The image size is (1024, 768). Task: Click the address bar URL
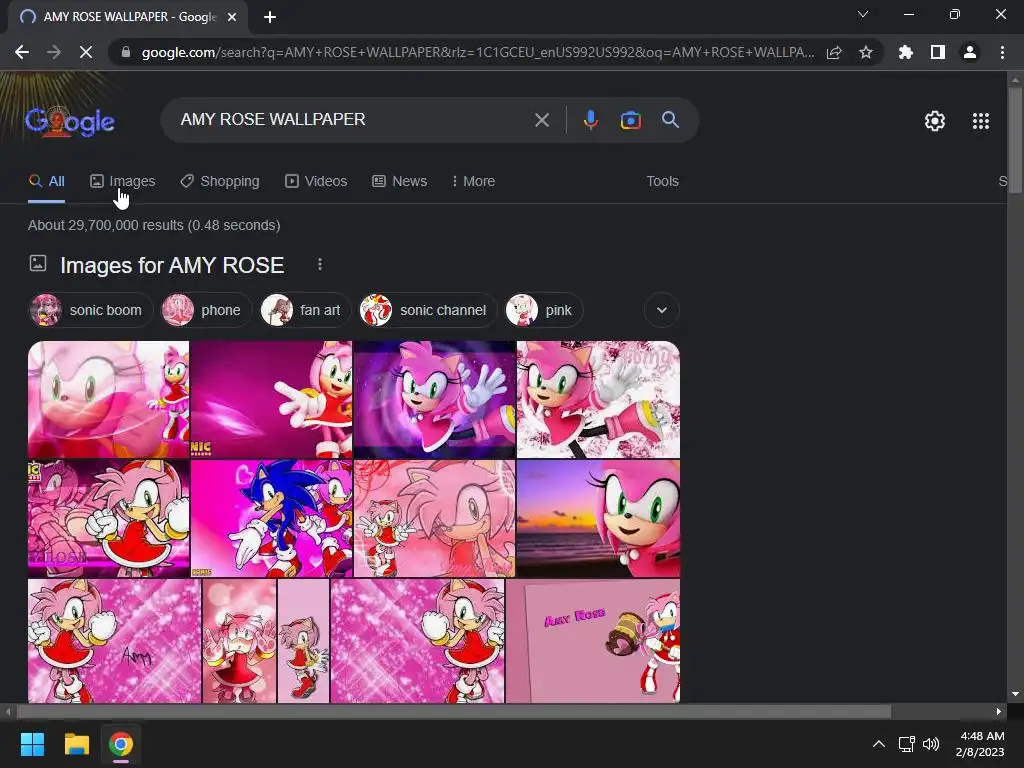(x=477, y=52)
